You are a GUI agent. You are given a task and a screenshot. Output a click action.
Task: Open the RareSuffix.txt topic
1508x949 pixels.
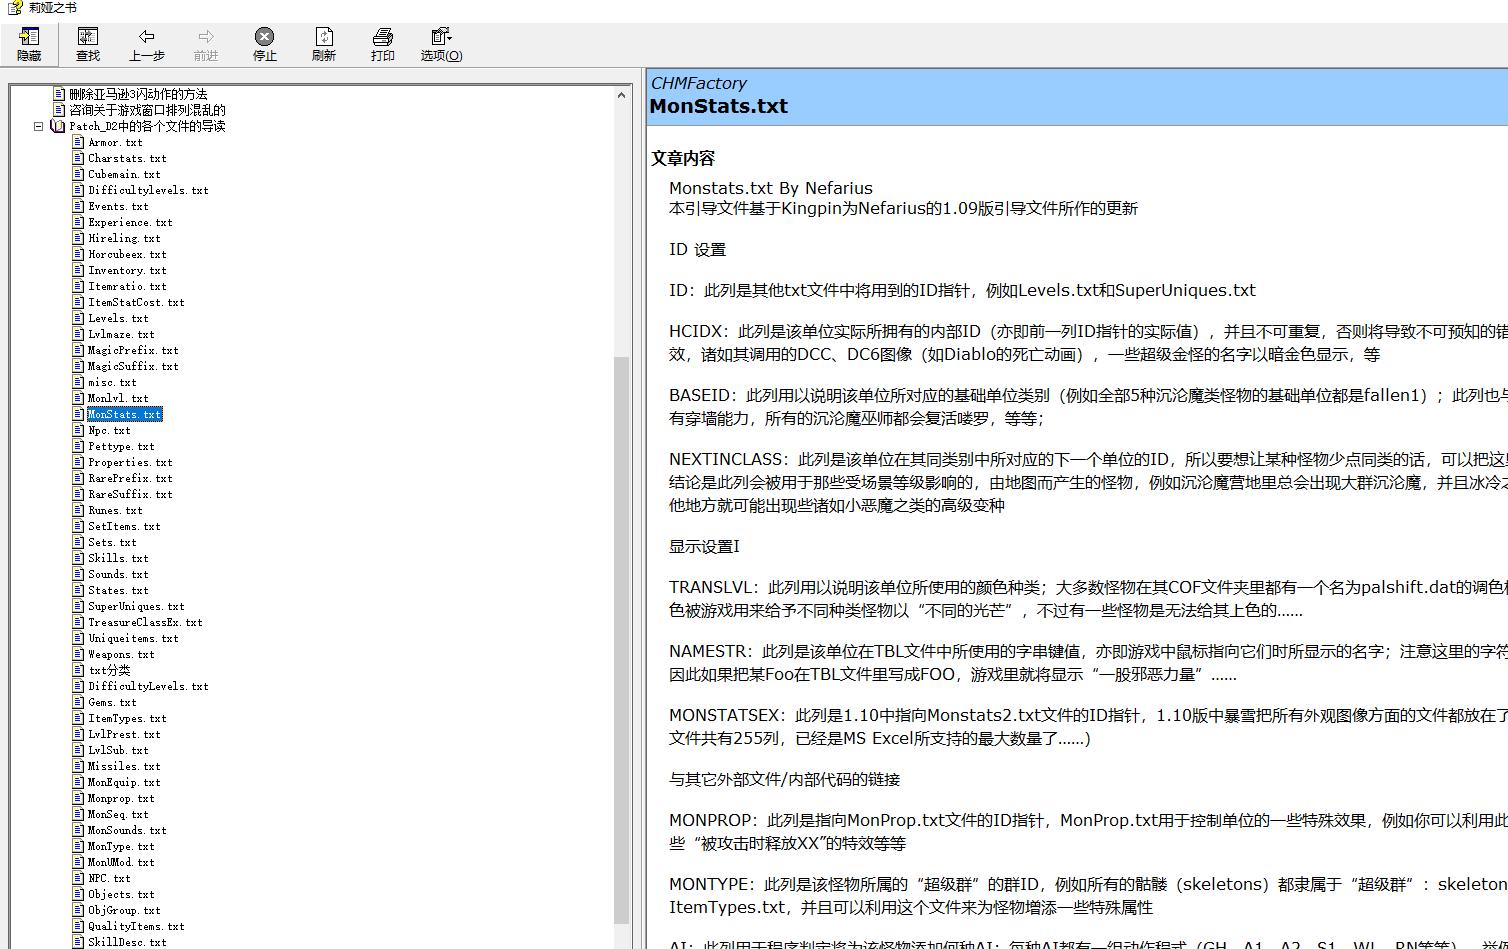coord(130,494)
